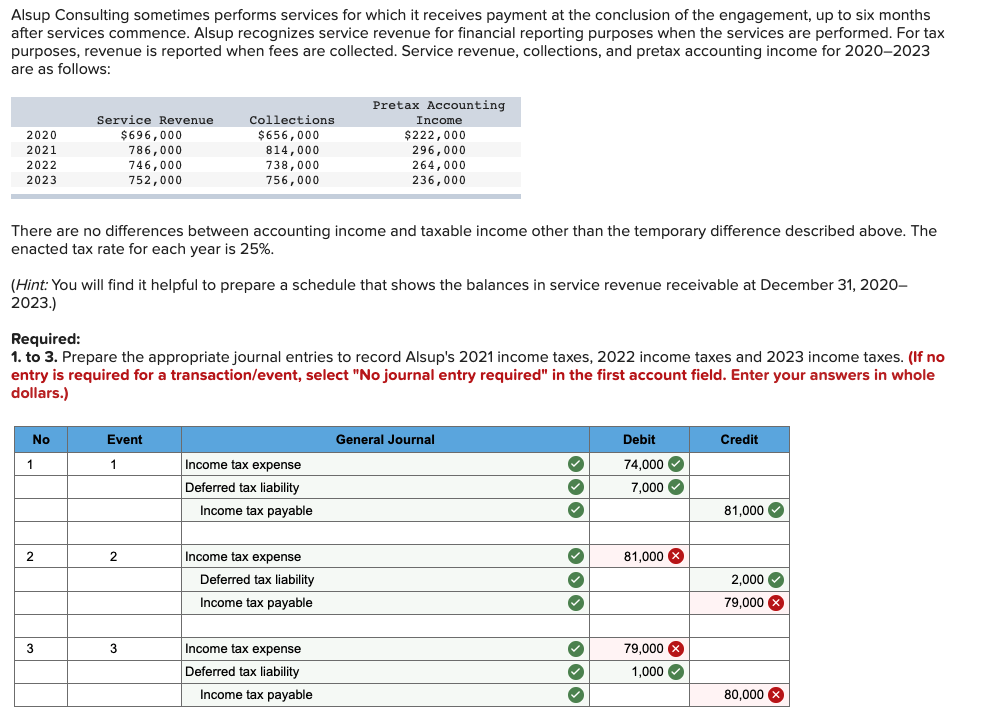Click the 264,000 pretax income value
Viewport: 987px width, 722px height.
point(439,166)
